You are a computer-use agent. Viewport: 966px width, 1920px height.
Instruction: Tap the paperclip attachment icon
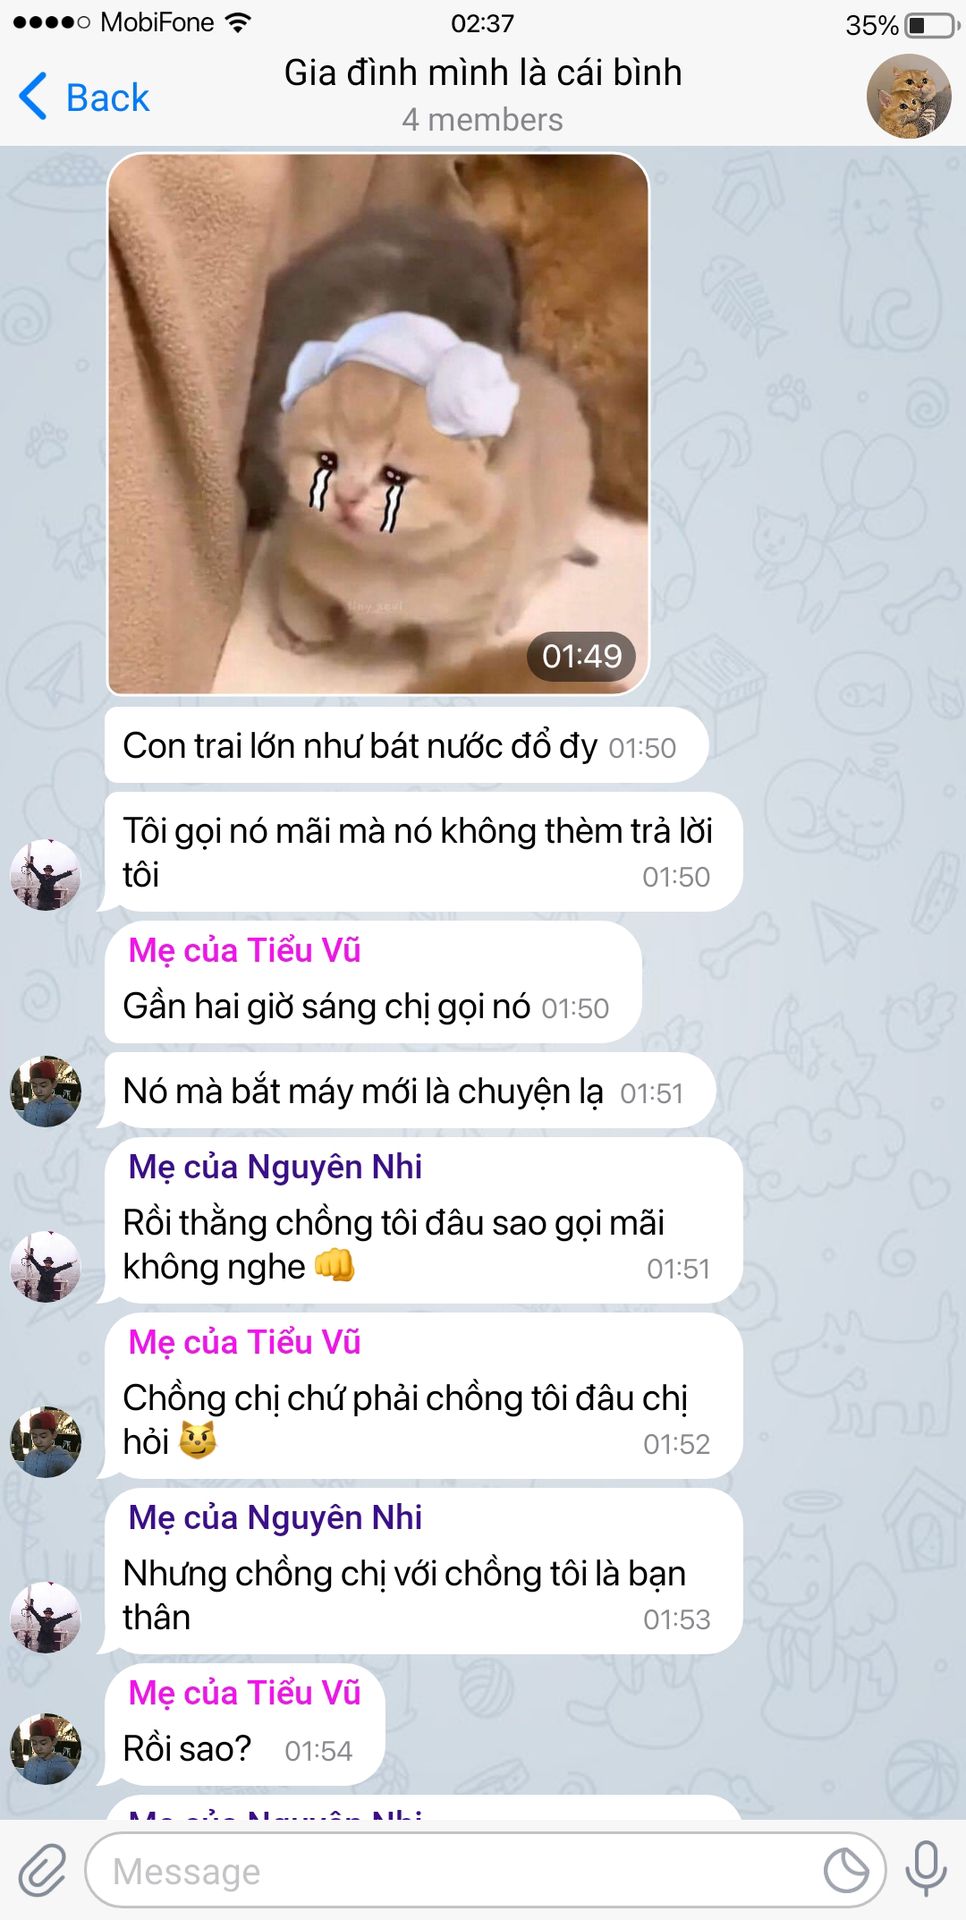[42, 1870]
